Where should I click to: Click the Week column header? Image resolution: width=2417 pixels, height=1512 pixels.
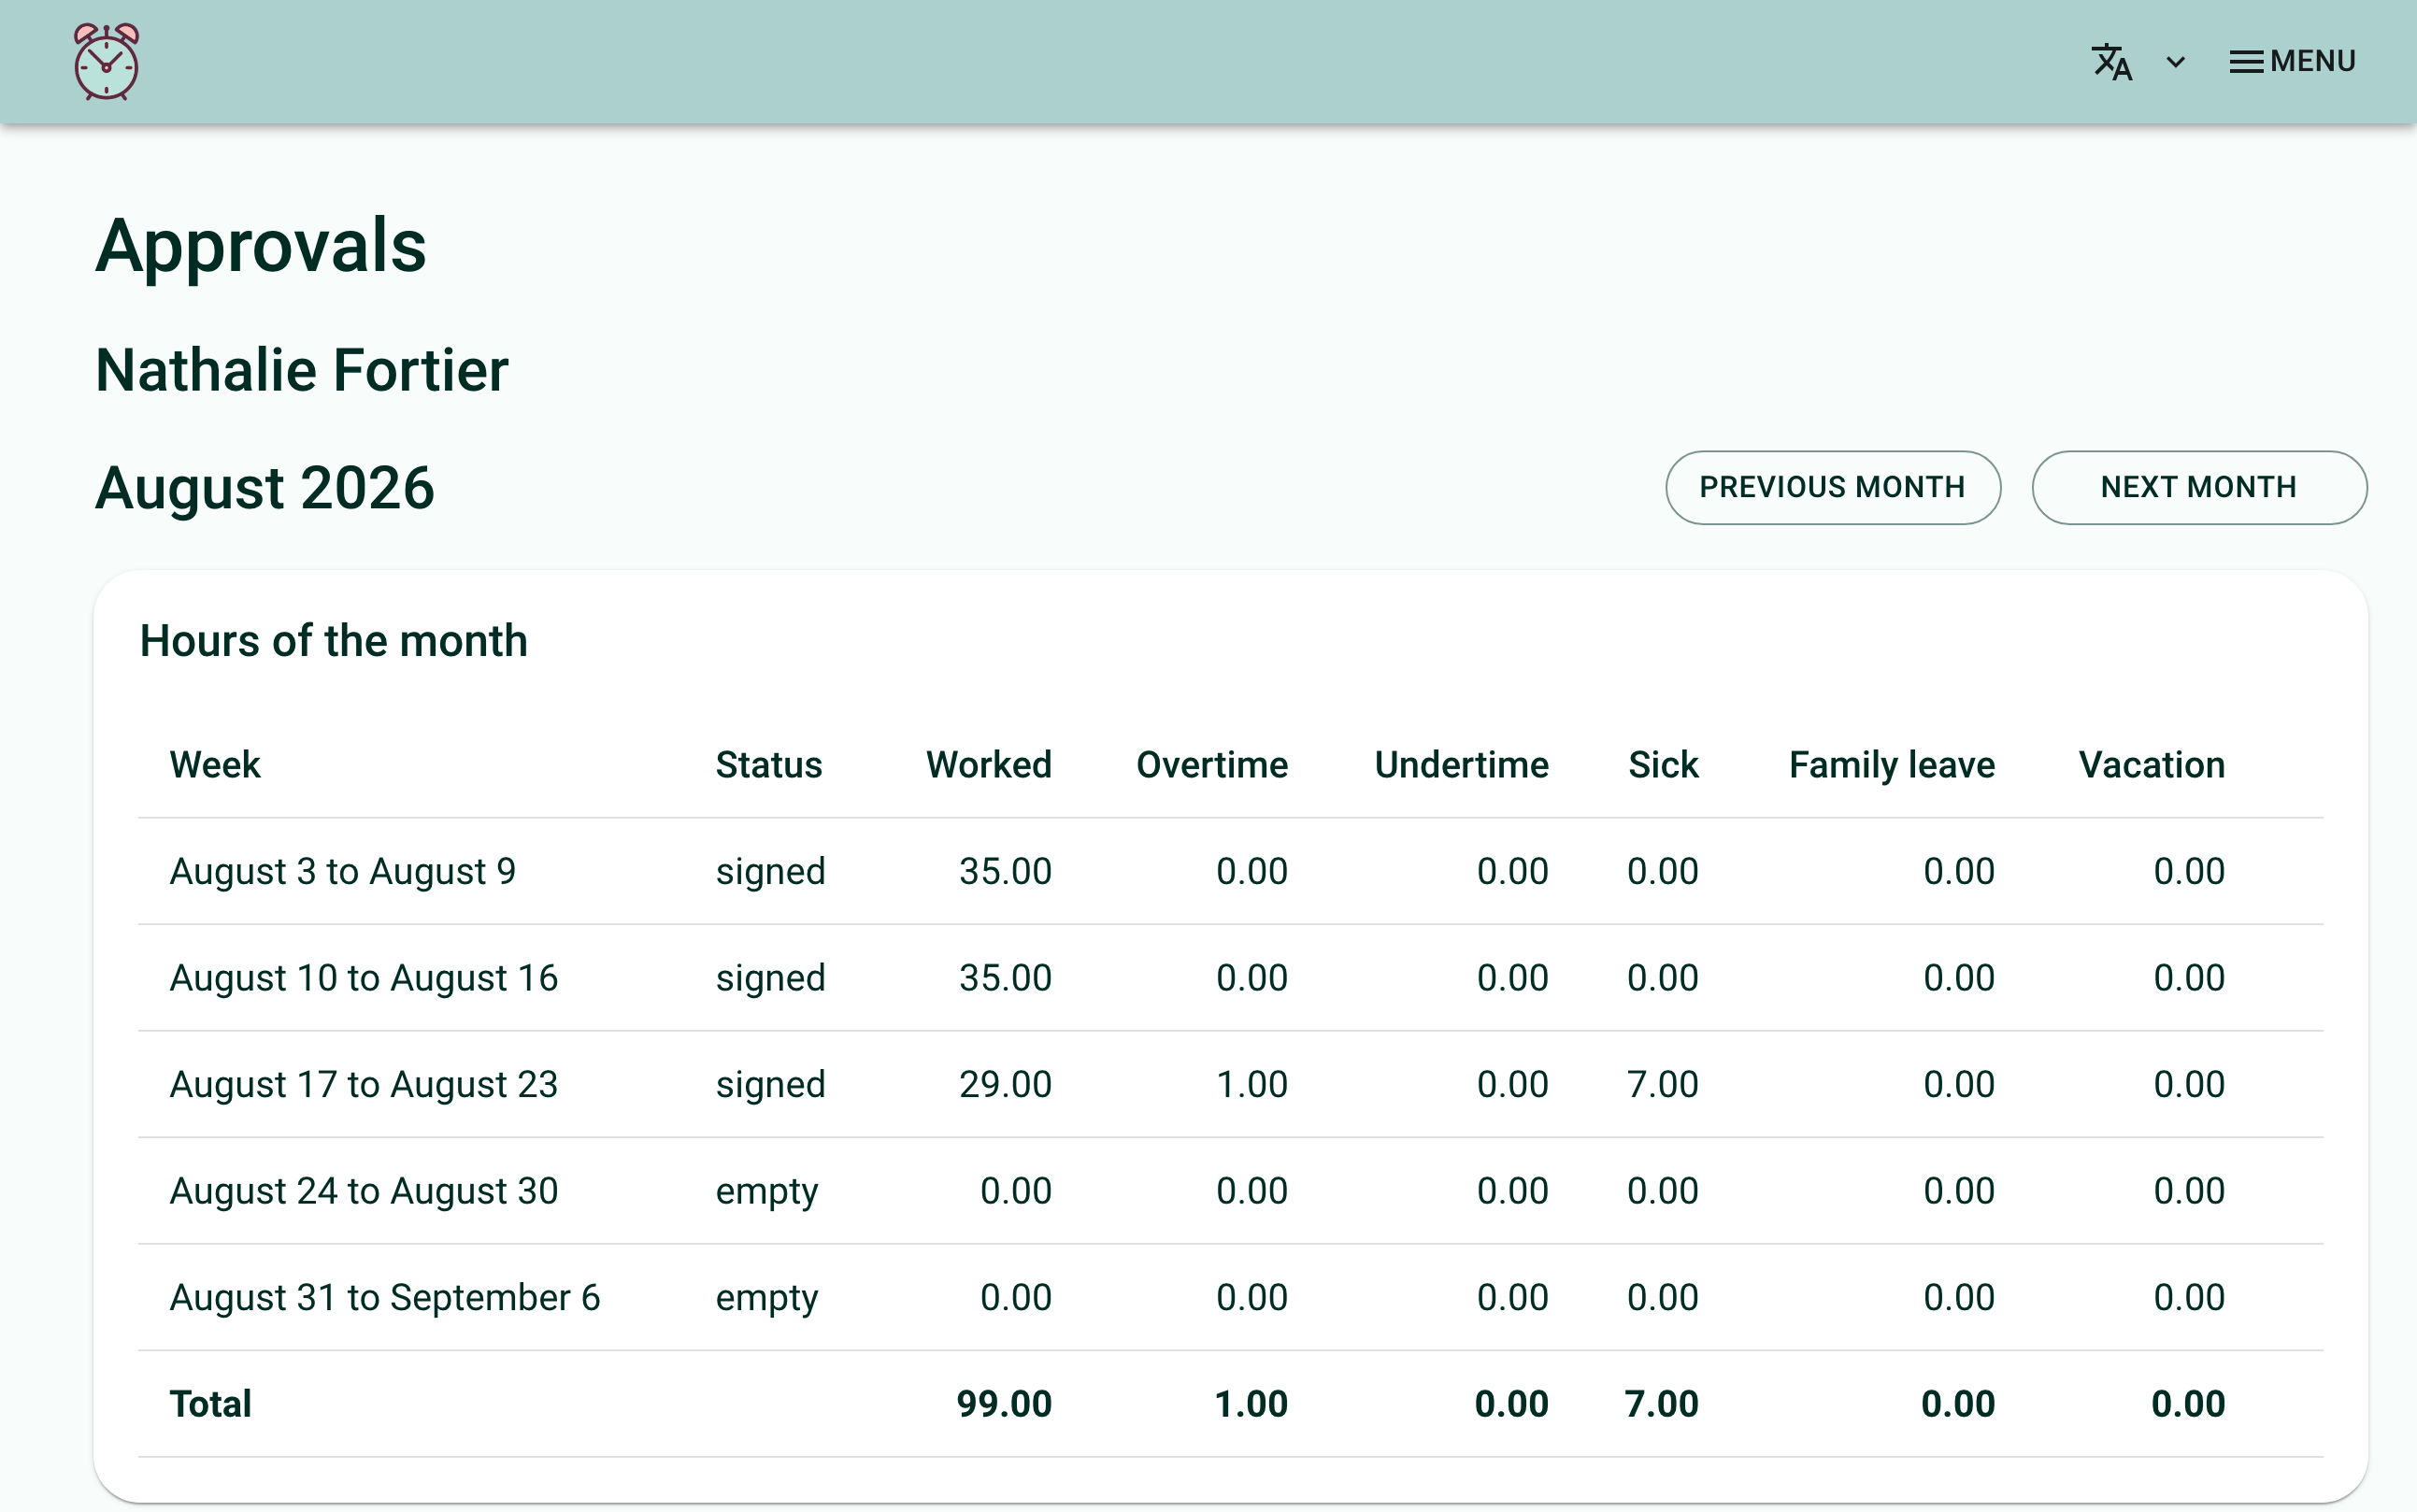coord(215,765)
